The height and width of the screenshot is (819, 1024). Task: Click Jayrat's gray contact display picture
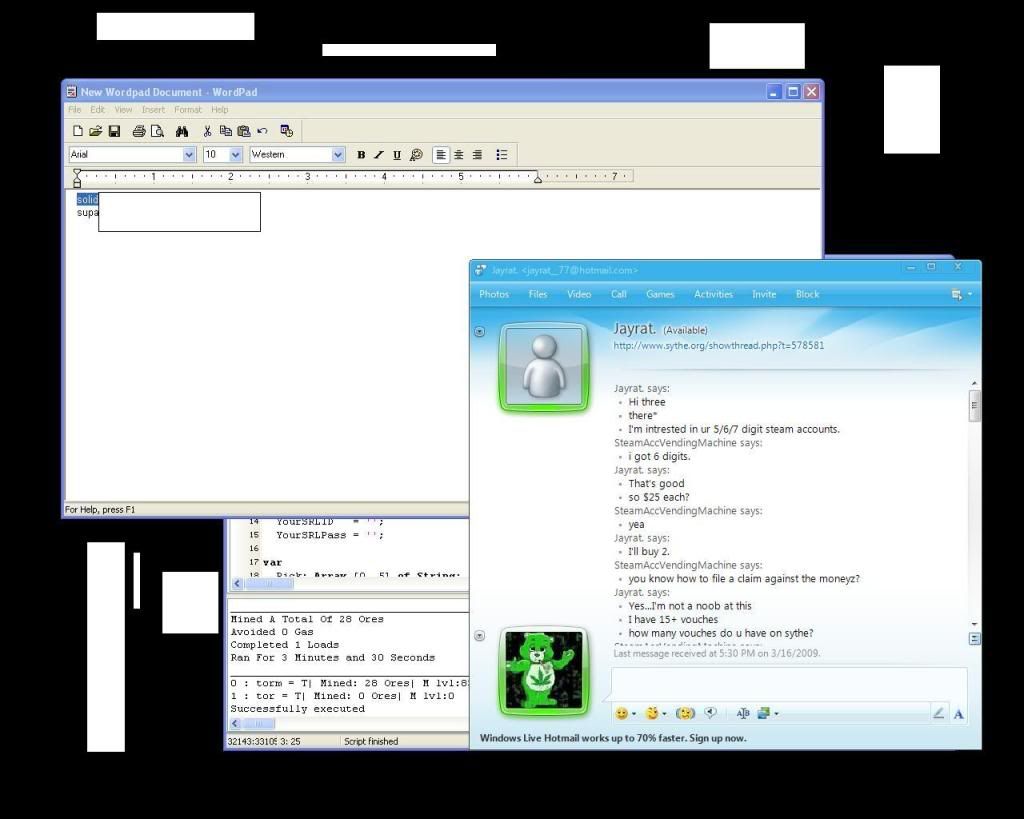[544, 368]
